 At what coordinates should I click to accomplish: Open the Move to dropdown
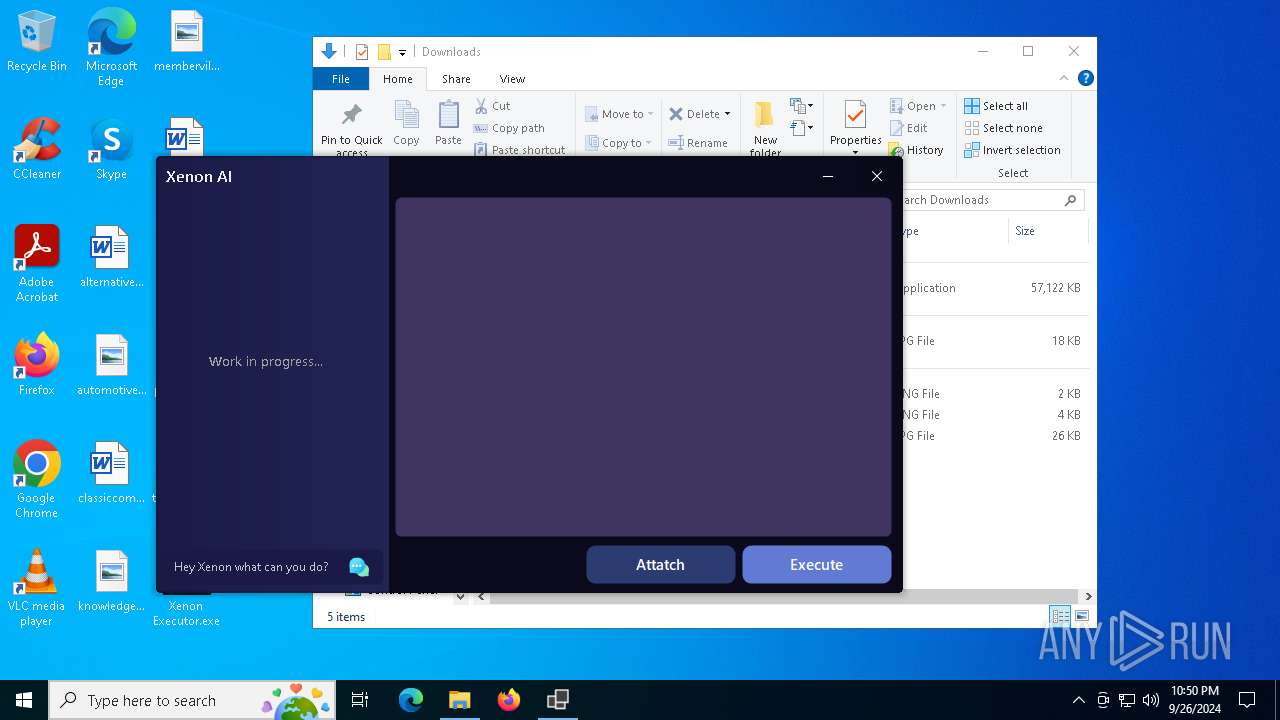coord(619,114)
